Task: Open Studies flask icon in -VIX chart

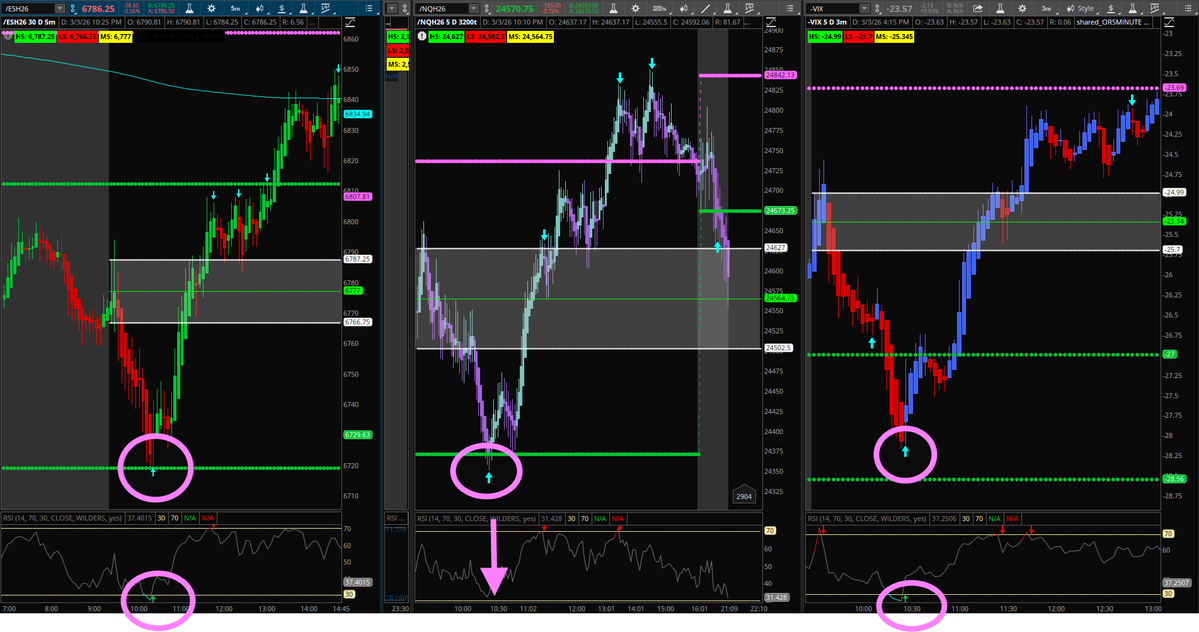Action: (x=1000, y=8)
